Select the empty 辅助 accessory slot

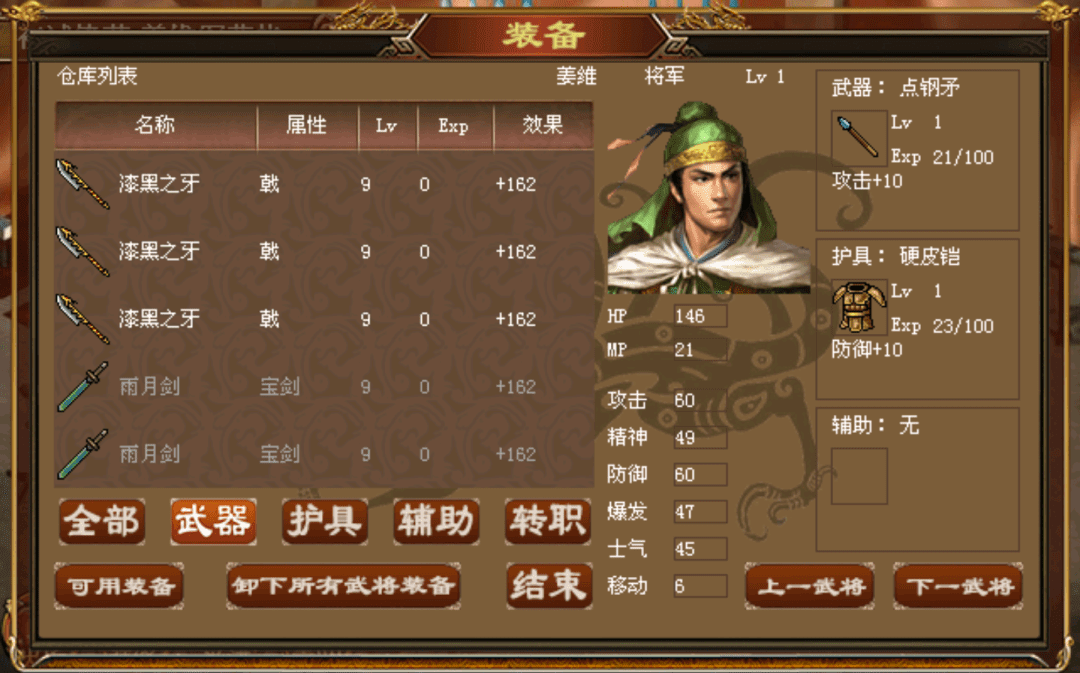pos(858,476)
